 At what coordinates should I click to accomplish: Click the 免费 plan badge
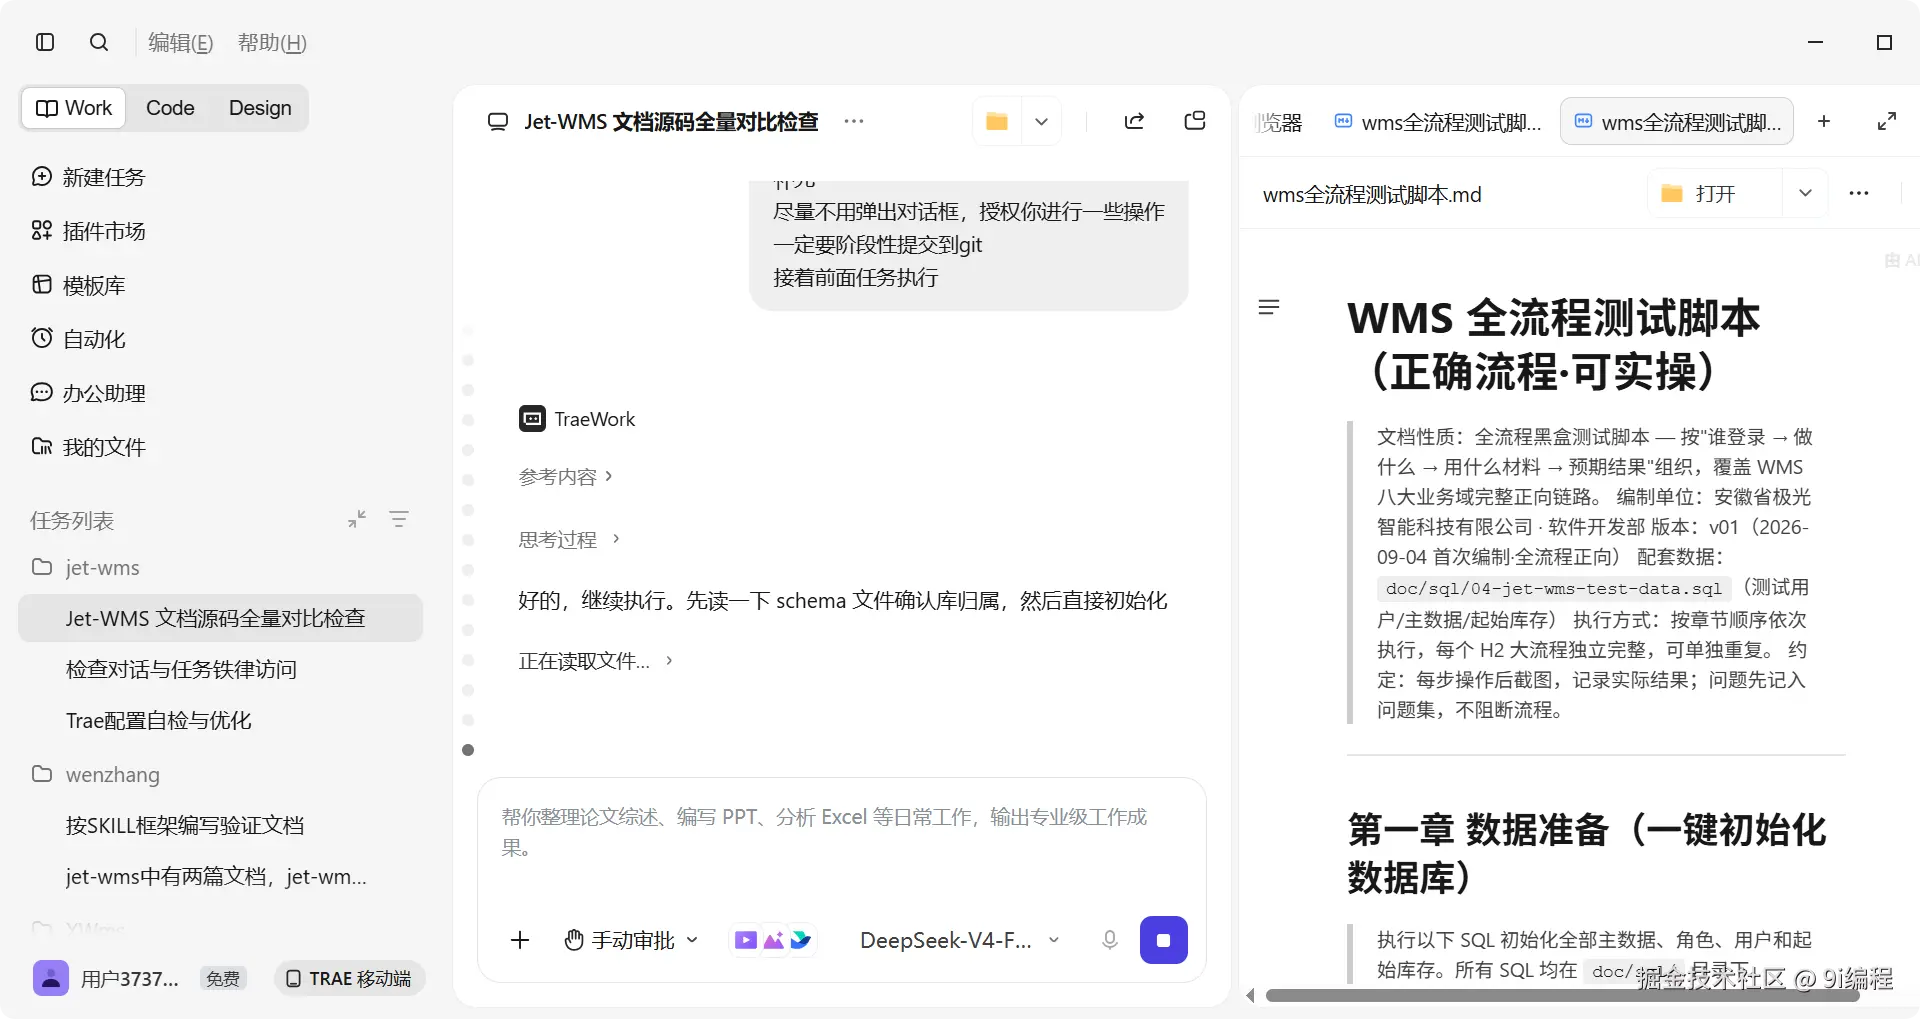tap(223, 979)
